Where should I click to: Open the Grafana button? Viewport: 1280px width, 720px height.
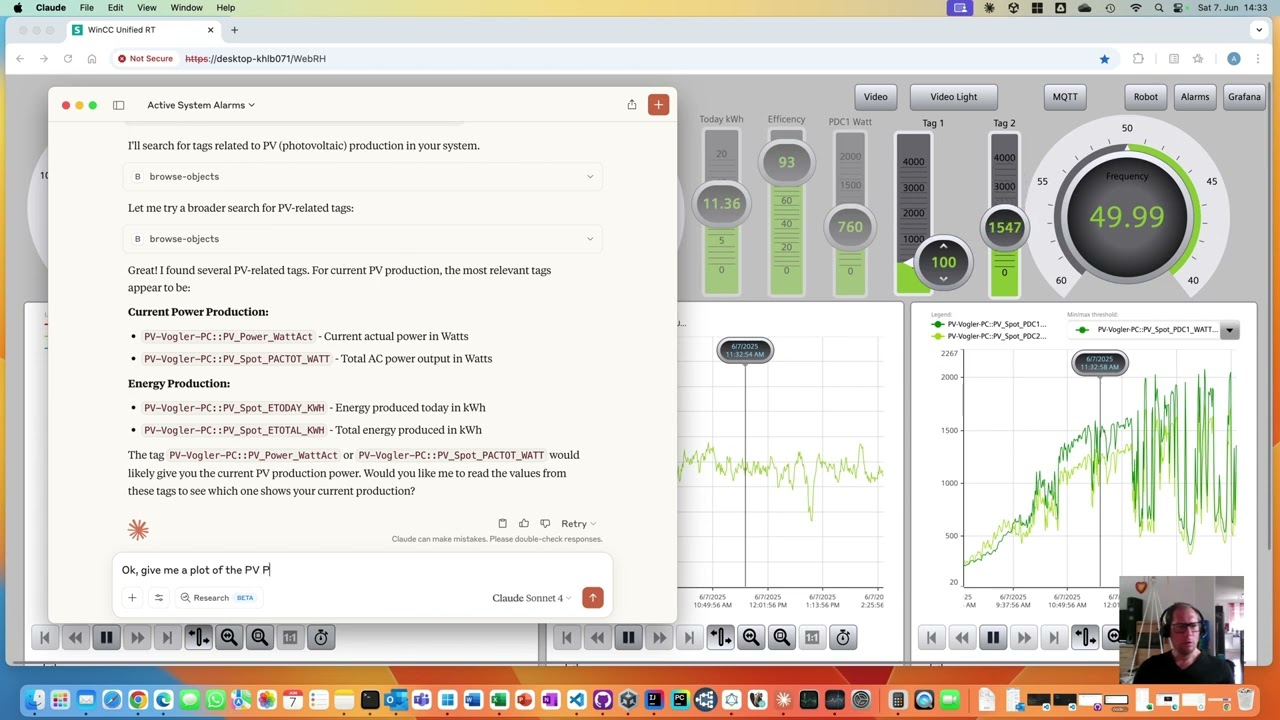[x=1244, y=97]
